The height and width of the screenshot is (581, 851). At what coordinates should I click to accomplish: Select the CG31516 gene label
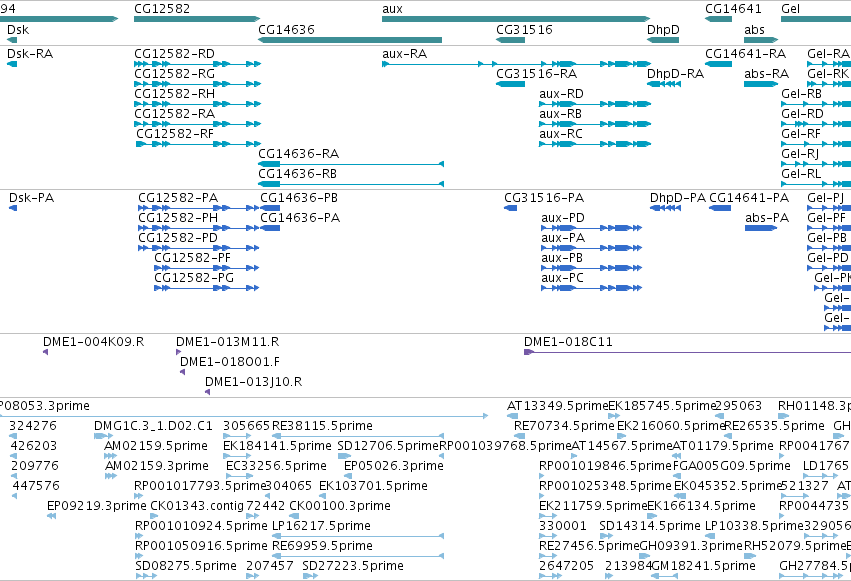[524, 29]
